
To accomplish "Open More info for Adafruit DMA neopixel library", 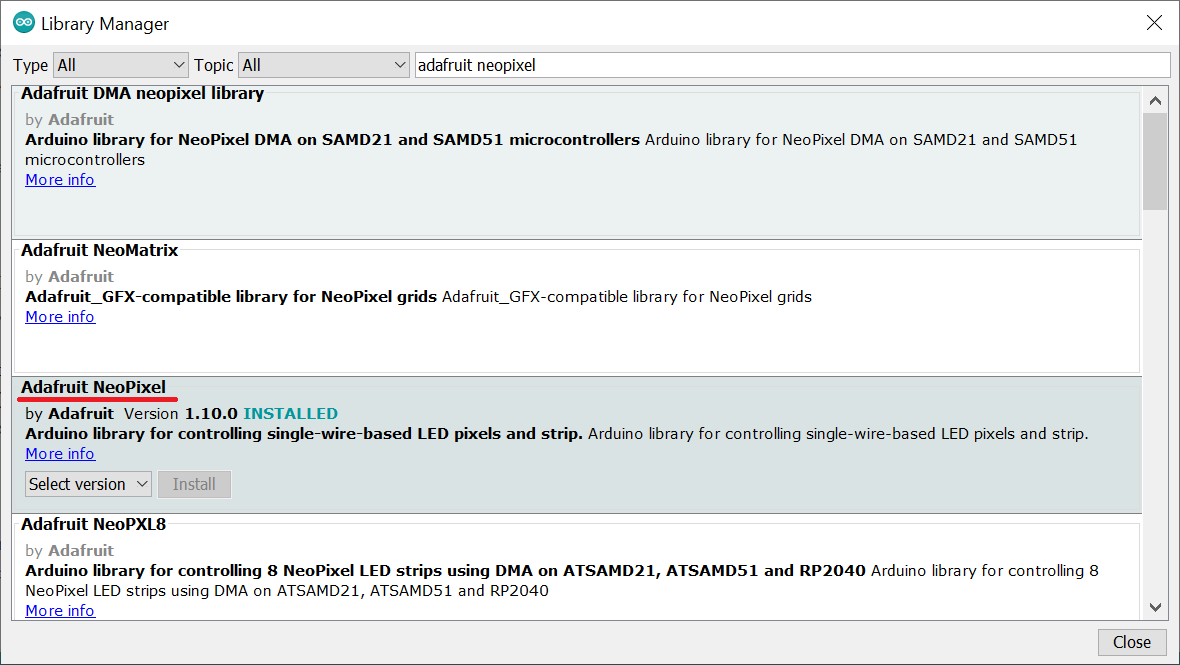I will (x=60, y=180).
